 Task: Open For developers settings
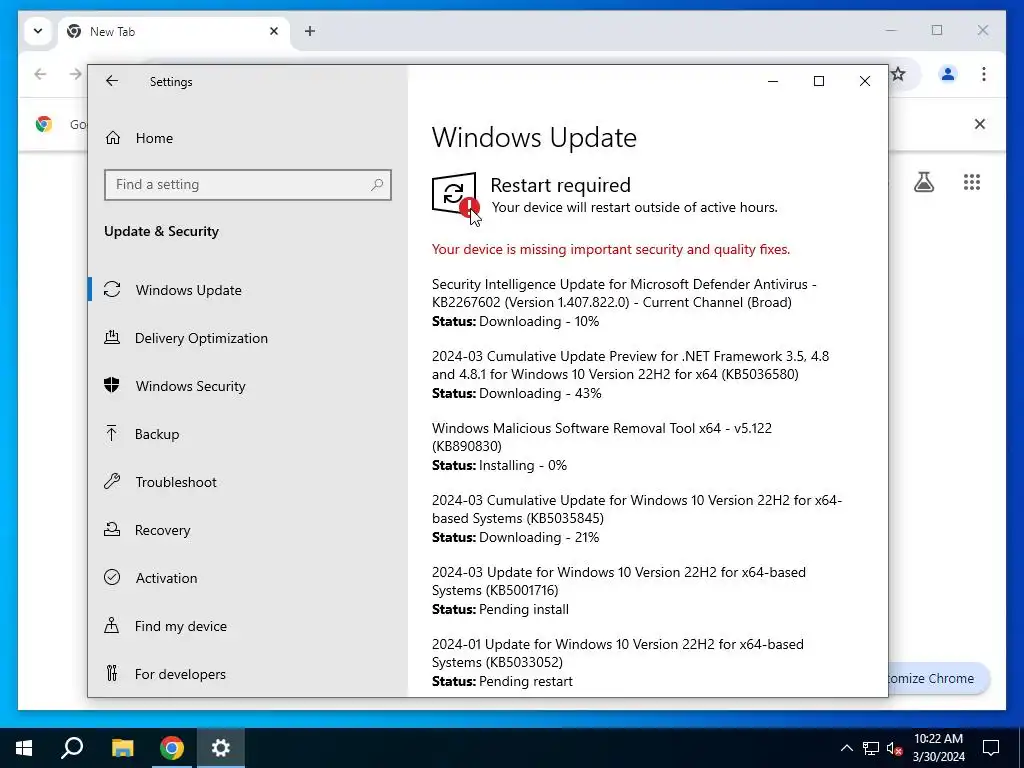coord(180,674)
